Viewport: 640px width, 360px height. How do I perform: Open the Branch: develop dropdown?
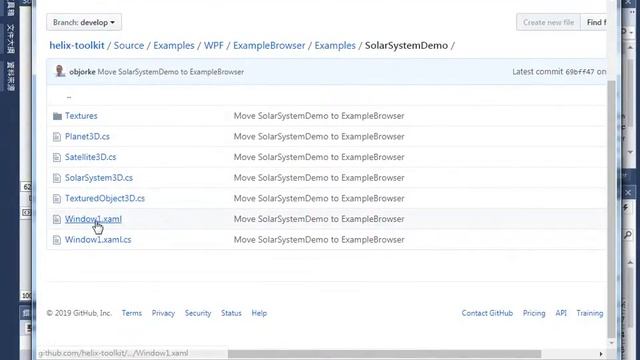(x=84, y=22)
